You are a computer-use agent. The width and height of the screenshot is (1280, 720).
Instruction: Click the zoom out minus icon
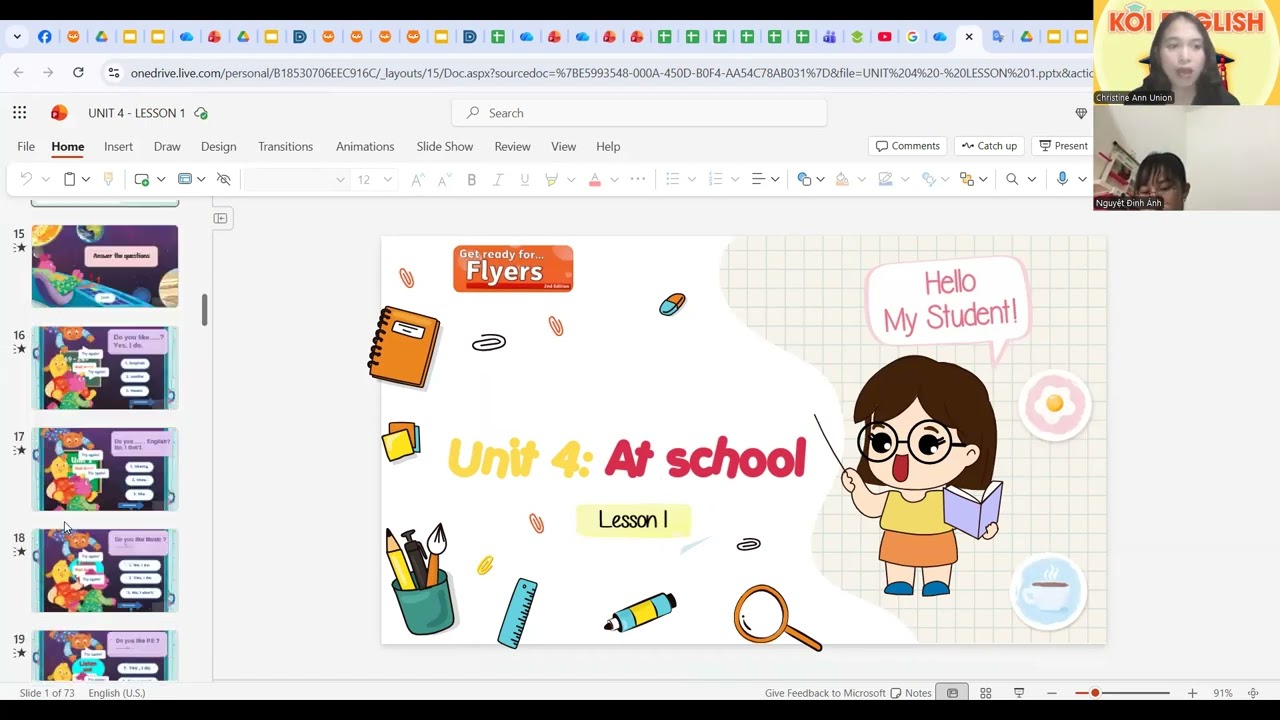tap(1051, 693)
